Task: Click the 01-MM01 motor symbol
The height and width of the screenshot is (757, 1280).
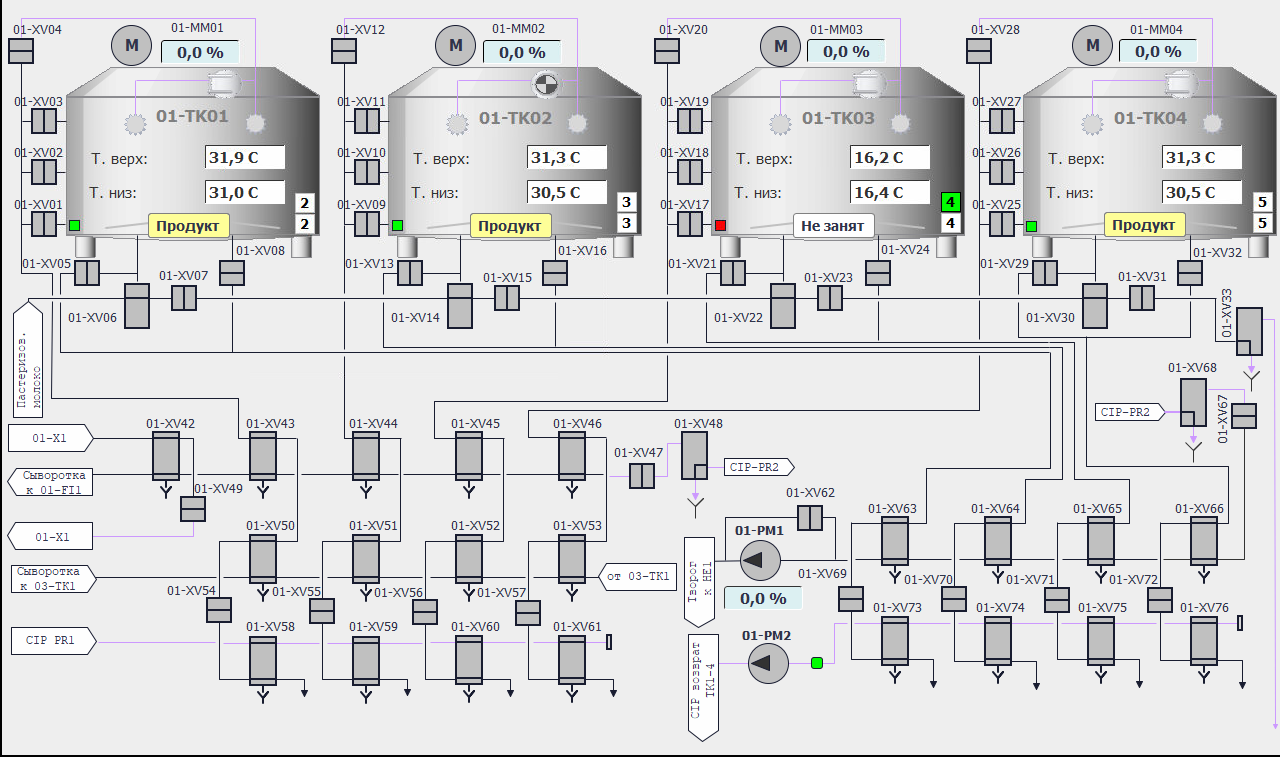Action: tap(129, 44)
